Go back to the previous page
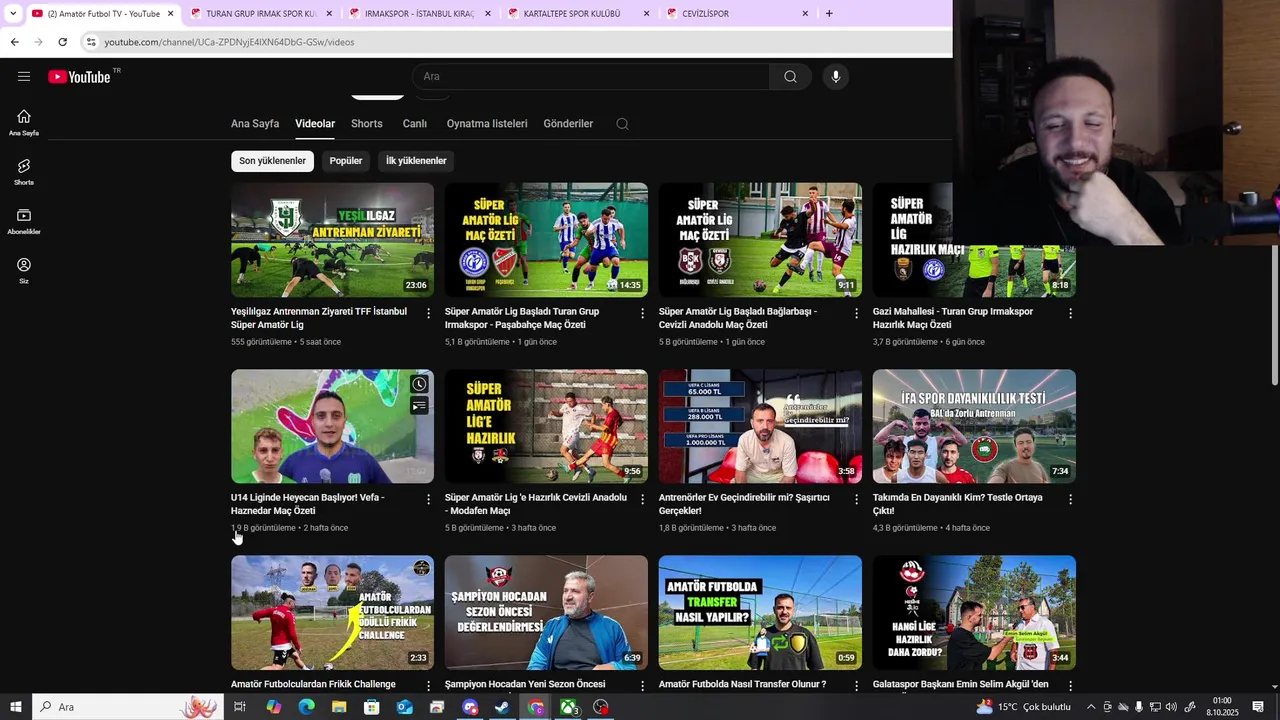Screen dimensions: 1280x720 (14, 42)
